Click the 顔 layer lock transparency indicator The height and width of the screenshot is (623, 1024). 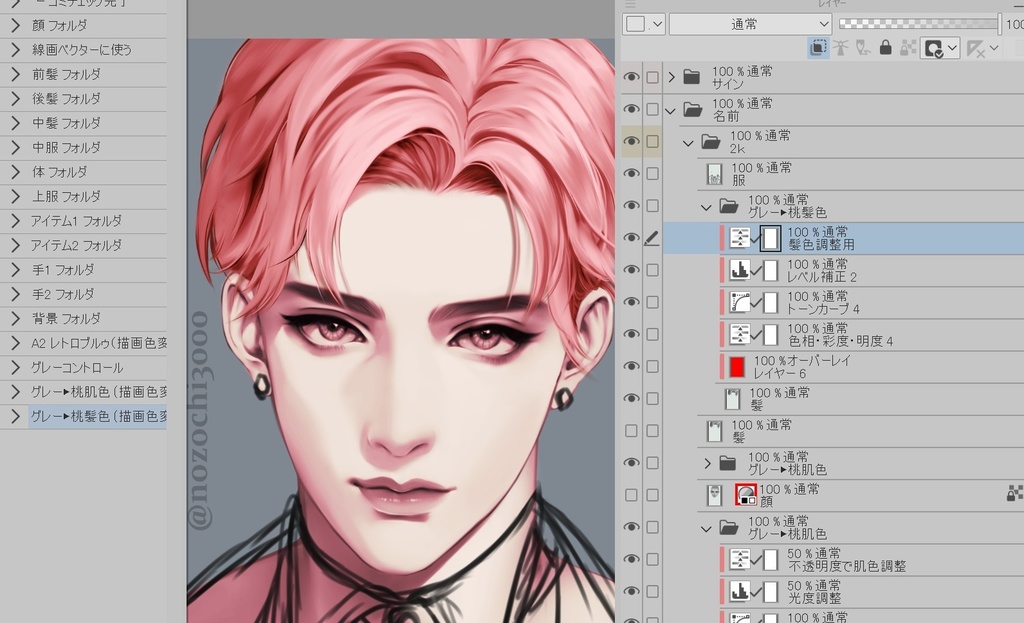coord(1015,493)
